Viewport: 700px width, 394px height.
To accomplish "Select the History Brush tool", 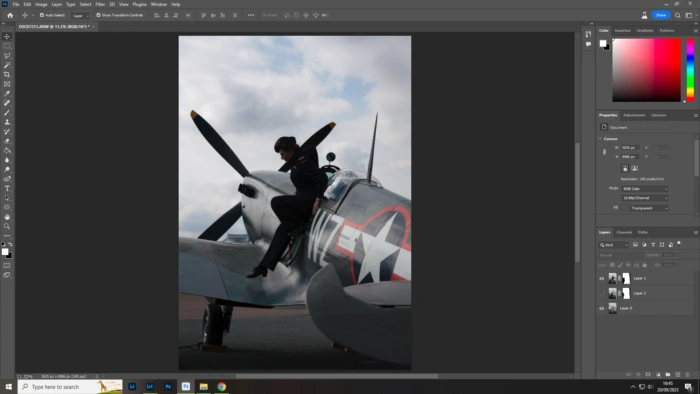I will [7, 131].
